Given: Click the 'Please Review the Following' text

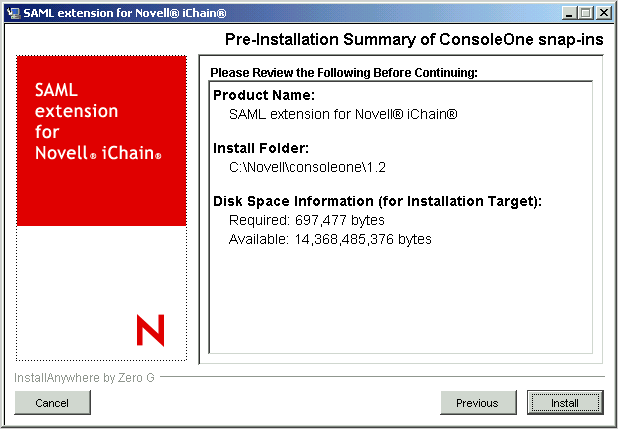Looking at the screenshot, I should click(x=344, y=73).
